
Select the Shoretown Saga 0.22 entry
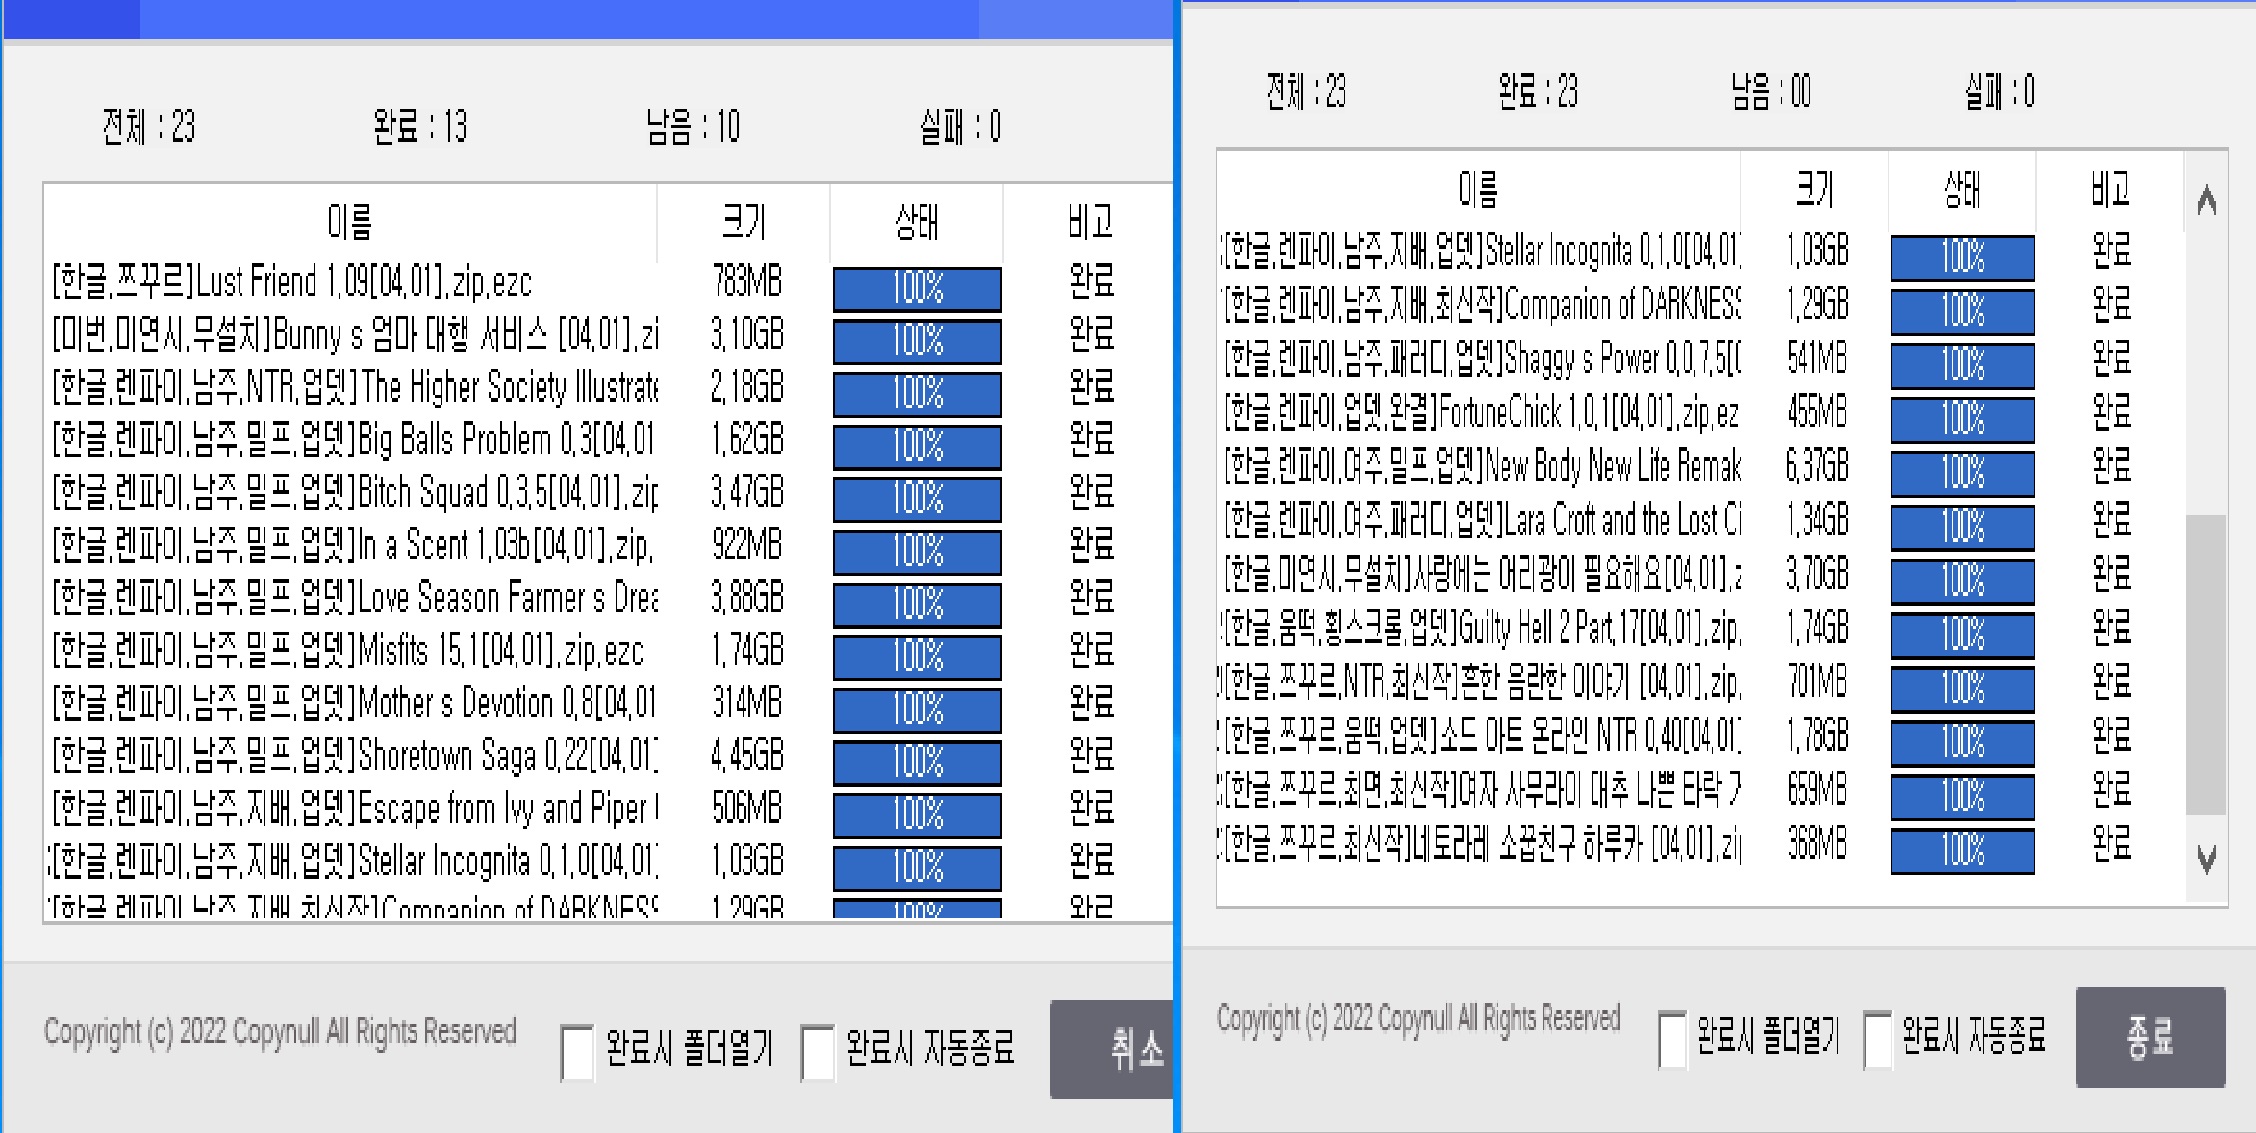coord(354,757)
